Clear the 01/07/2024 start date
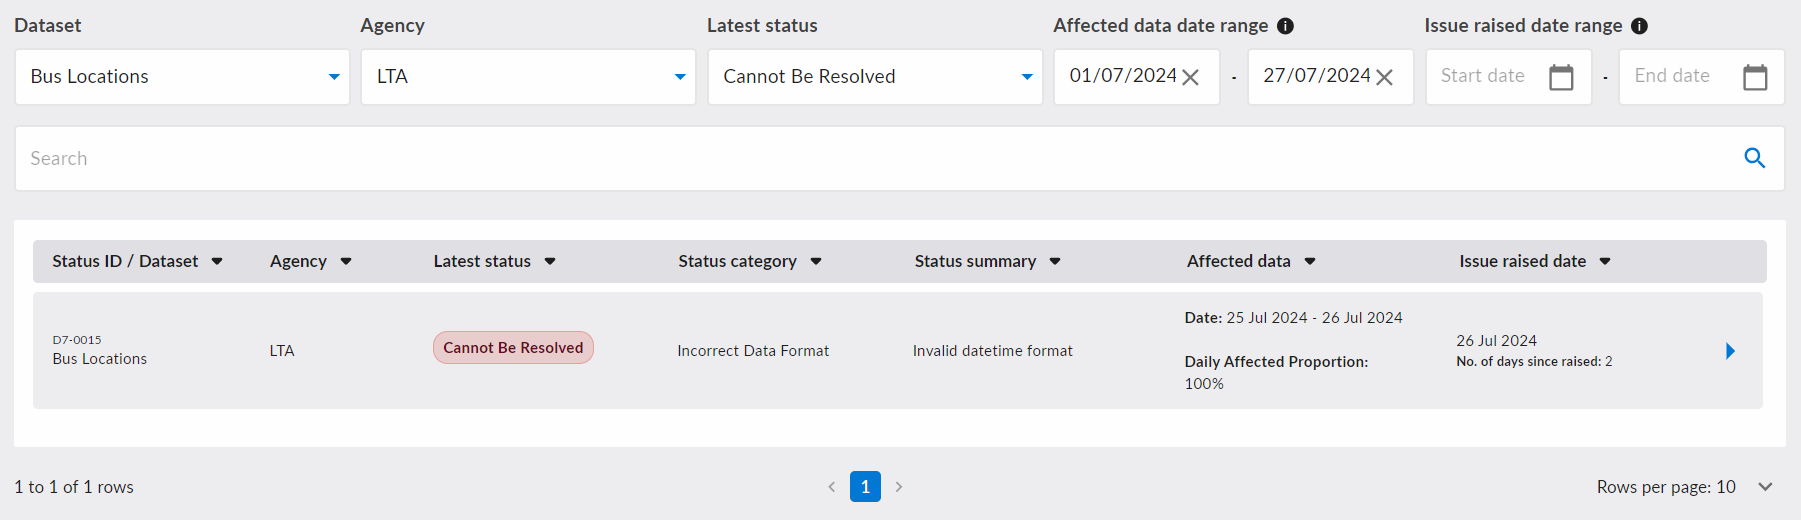This screenshot has width=1801, height=520. point(1190,77)
